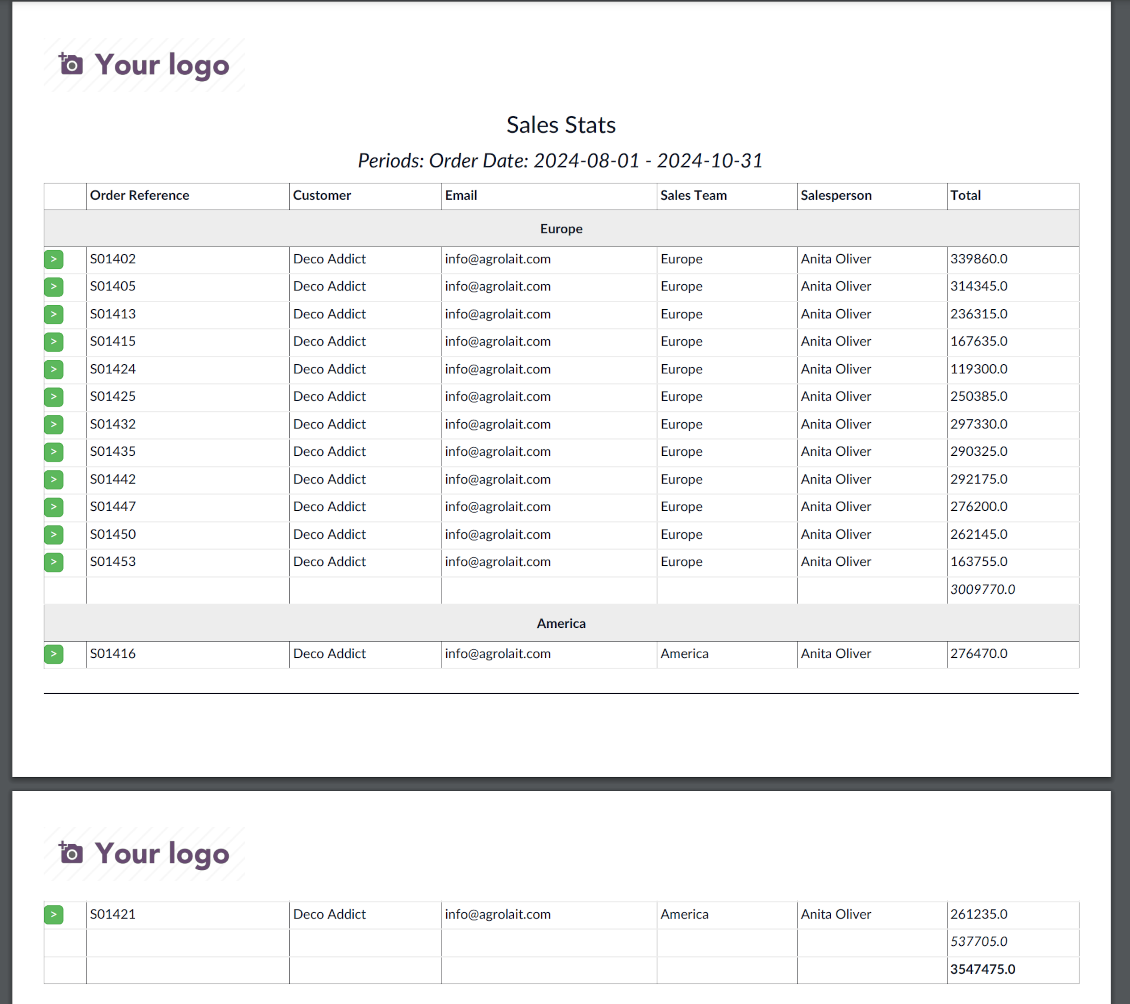The width and height of the screenshot is (1130, 1004).
Task: Click the grand total 3547475.0 cell
Action: pyautogui.click(x=983, y=969)
